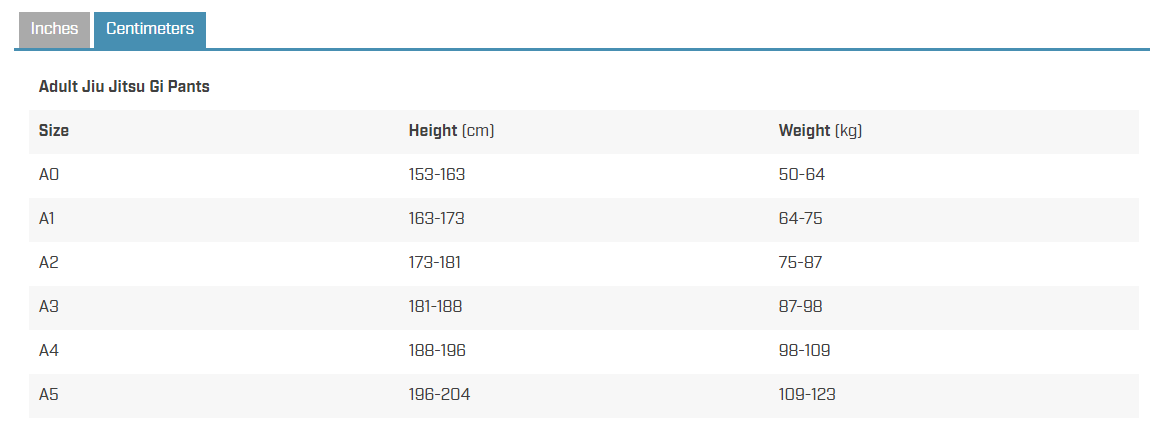Click the Height (cm) column header
1150x429 pixels.
point(451,131)
